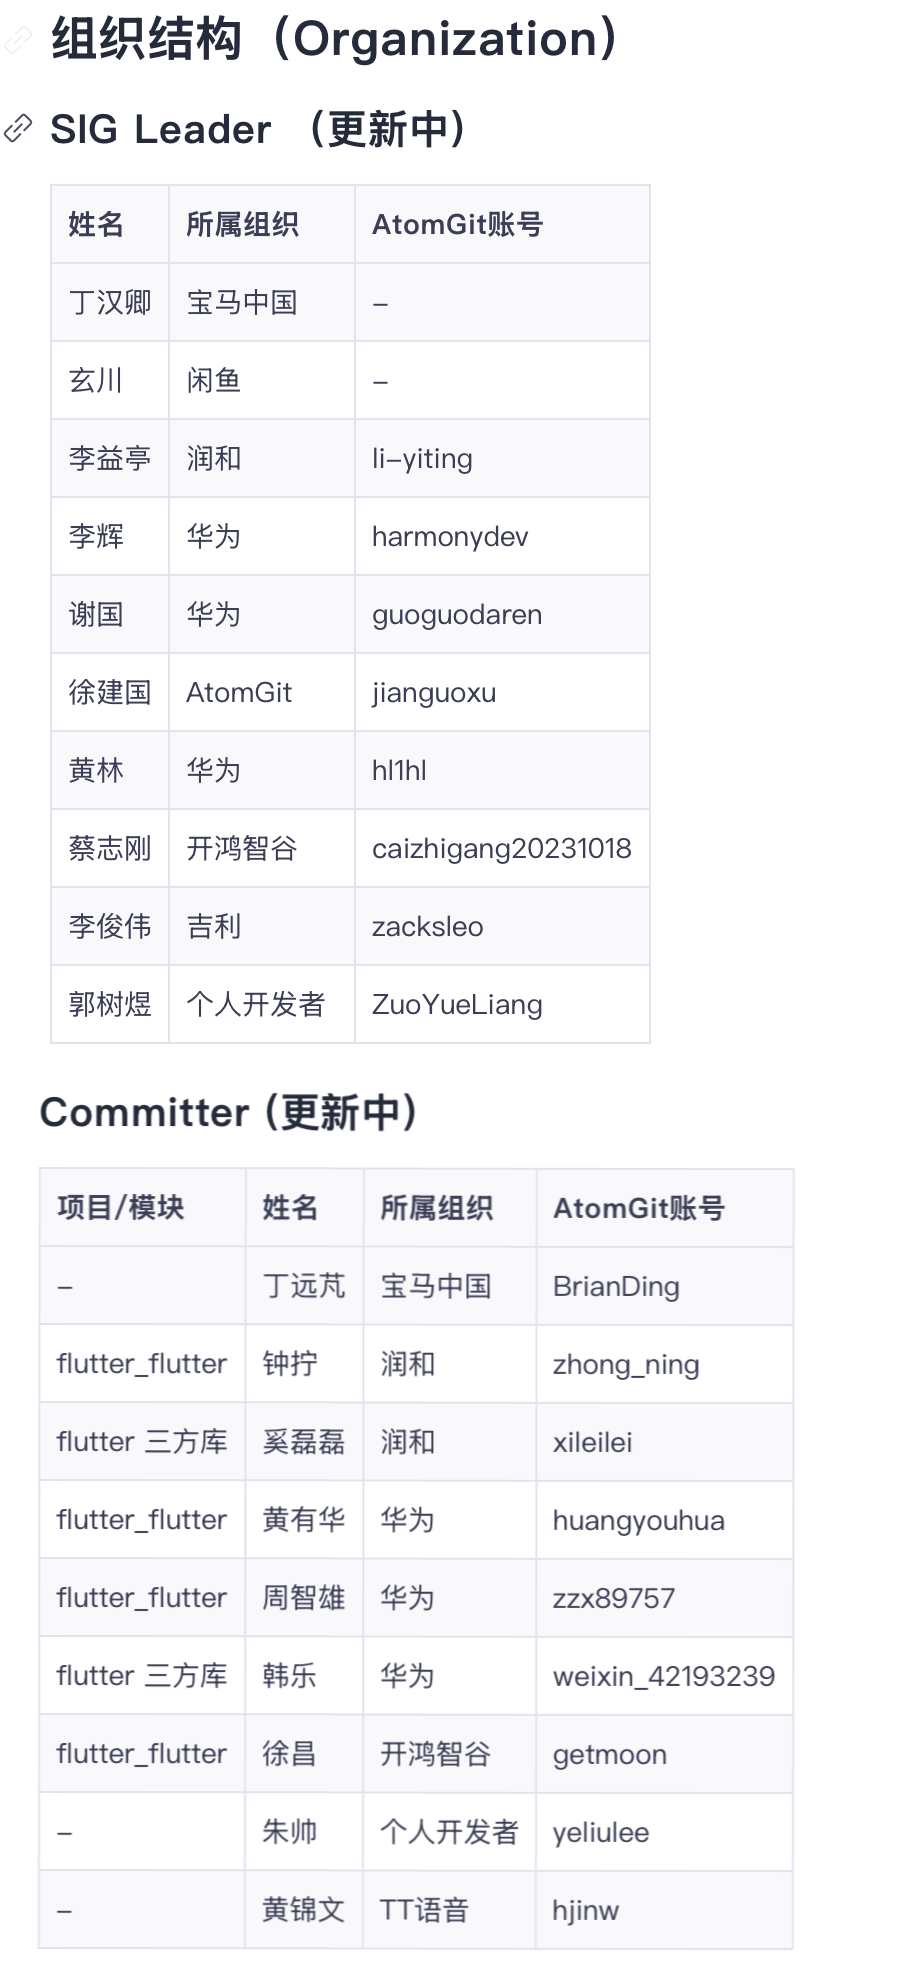Image resolution: width=921 pixels, height=1973 pixels.
Task: Select the xileilei account text
Action: click(592, 1443)
